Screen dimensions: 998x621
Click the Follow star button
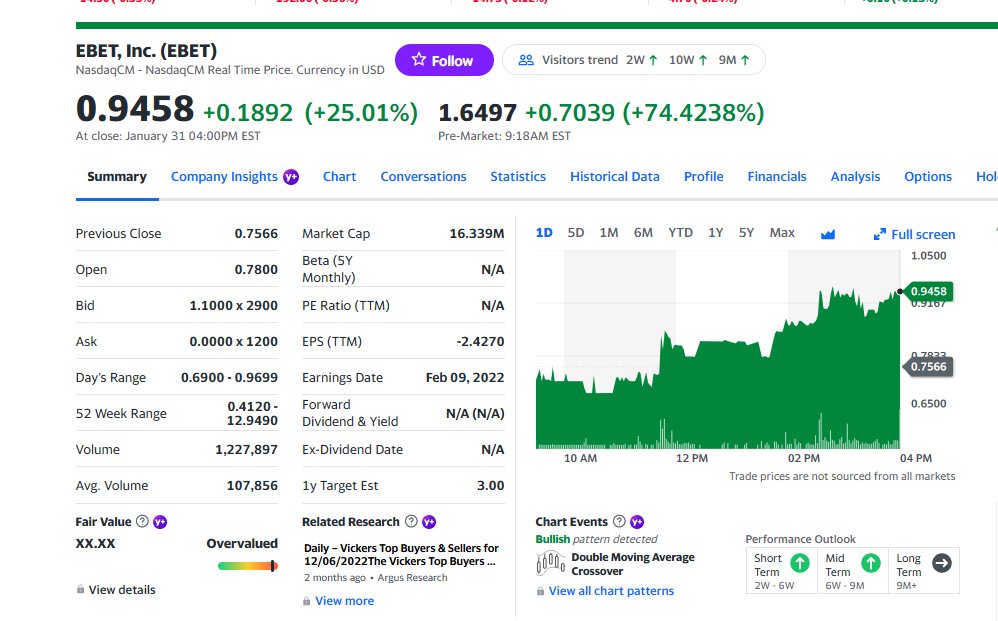coord(444,60)
